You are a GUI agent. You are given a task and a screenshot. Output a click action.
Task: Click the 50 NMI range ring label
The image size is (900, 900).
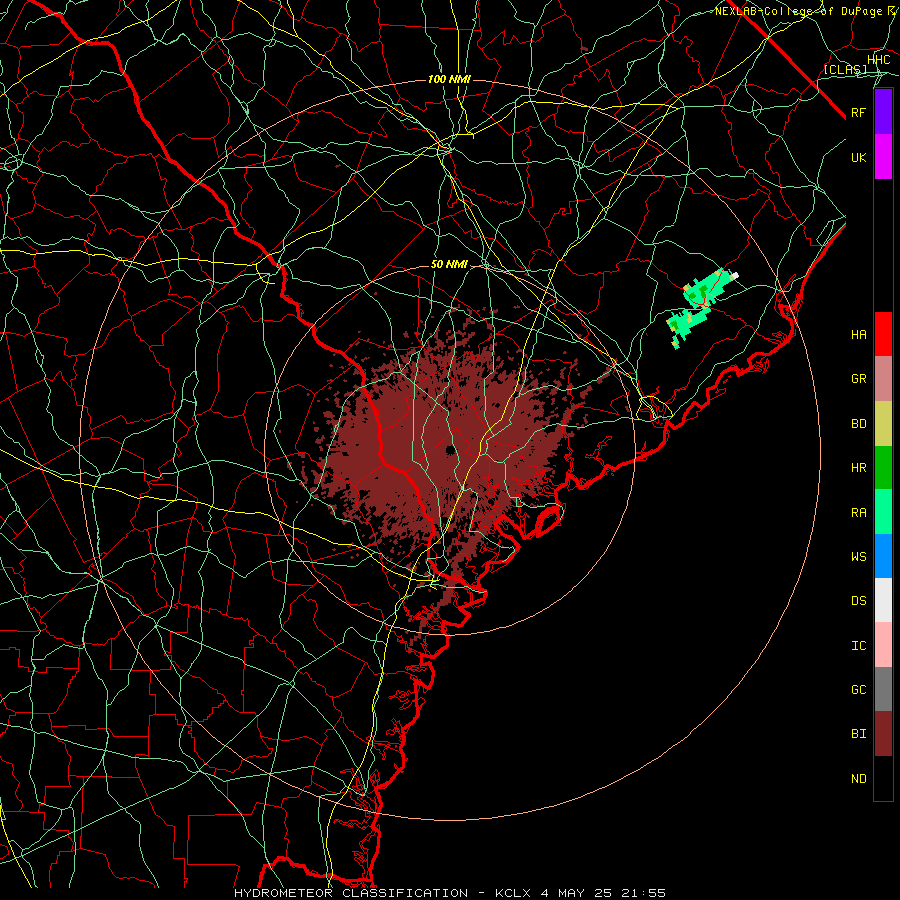[449, 265]
